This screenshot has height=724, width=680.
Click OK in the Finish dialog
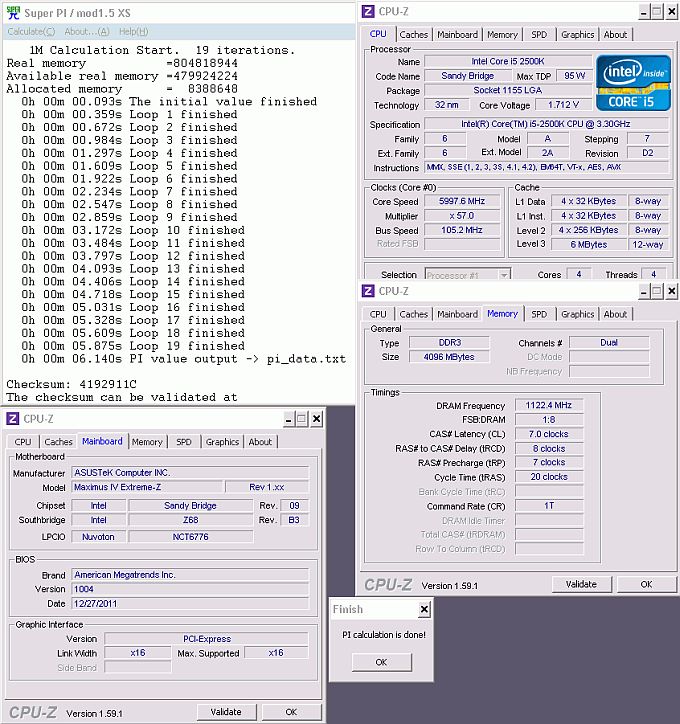381,662
